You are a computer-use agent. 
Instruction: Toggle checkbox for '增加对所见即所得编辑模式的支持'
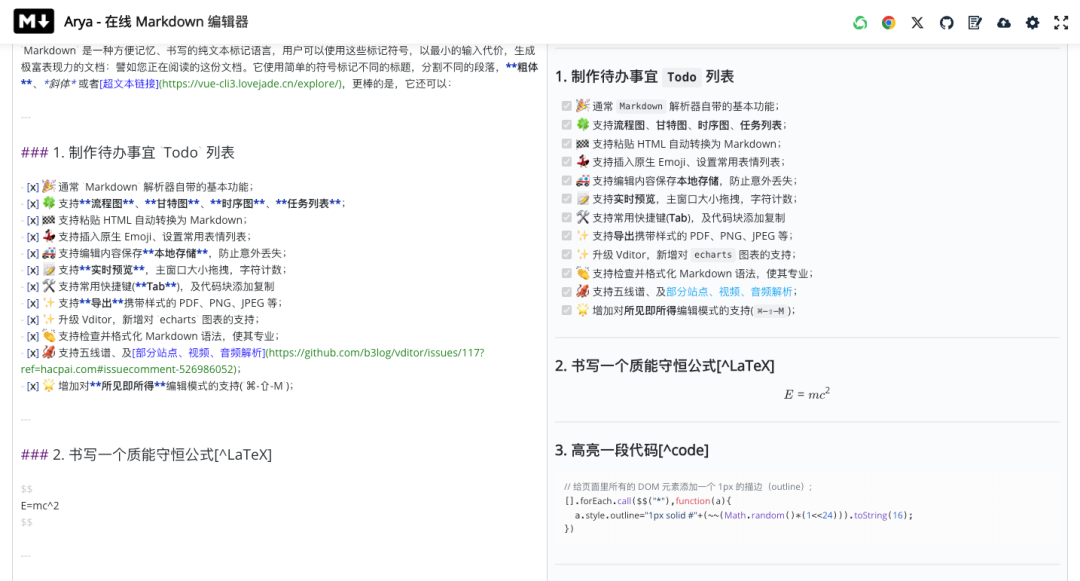(566, 310)
